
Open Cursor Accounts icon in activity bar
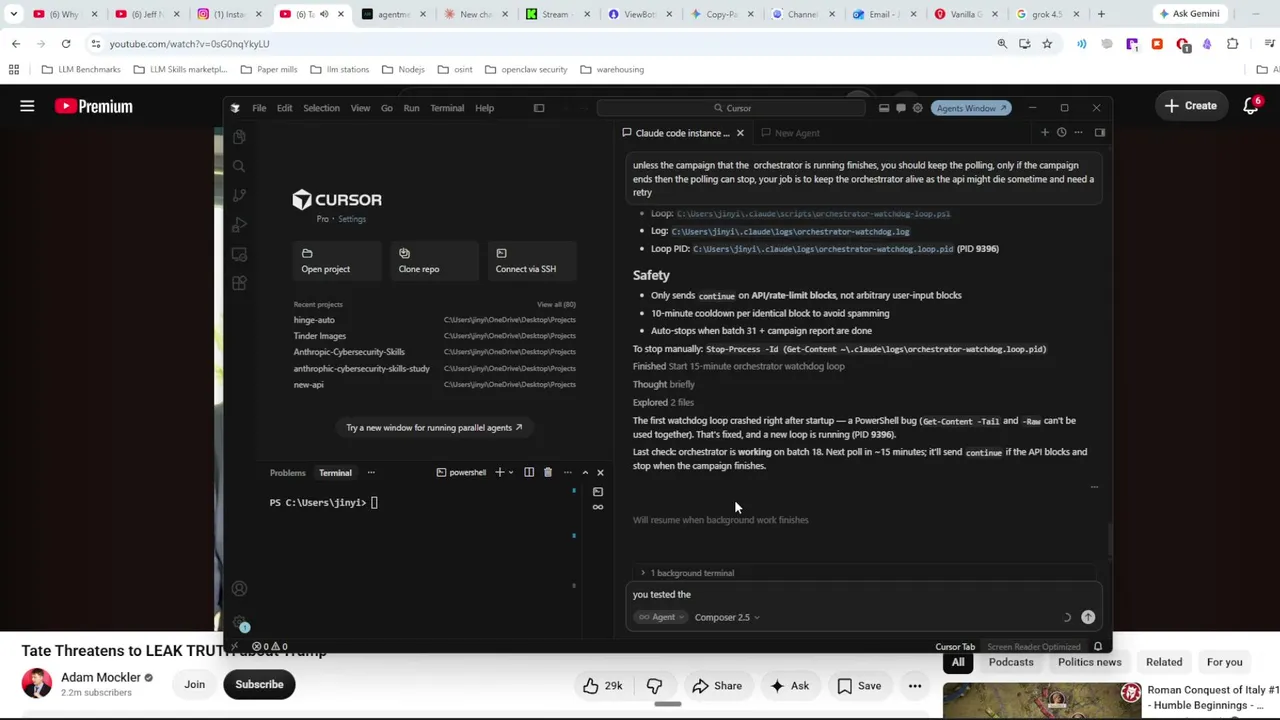pyautogui.click(x=239, y=589)
